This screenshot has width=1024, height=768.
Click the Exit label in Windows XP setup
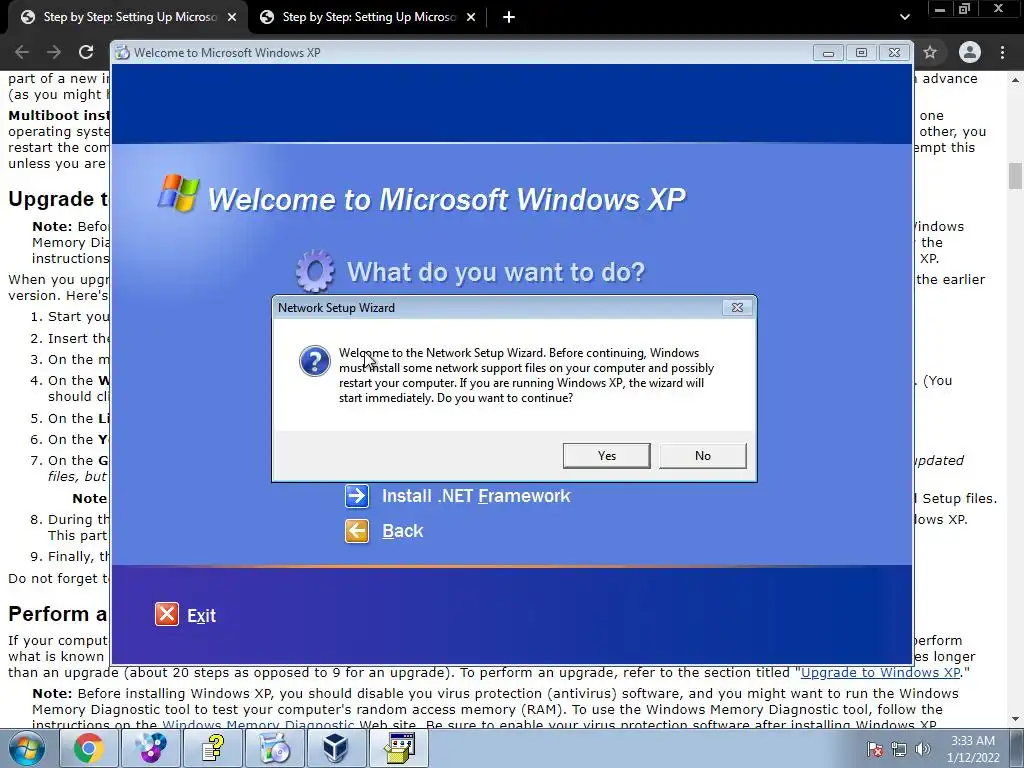tap(201, 616)
